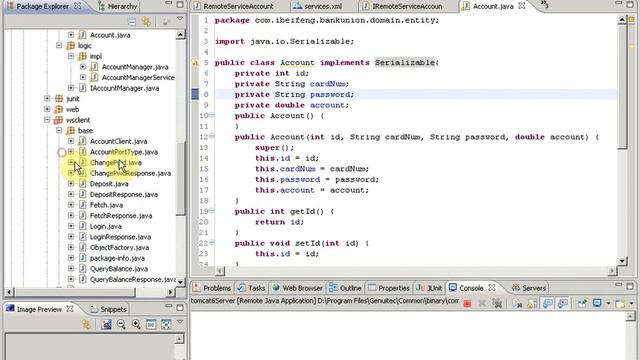
Task: Expand AccountManager.java in tree
Action: tap(83, 67)
